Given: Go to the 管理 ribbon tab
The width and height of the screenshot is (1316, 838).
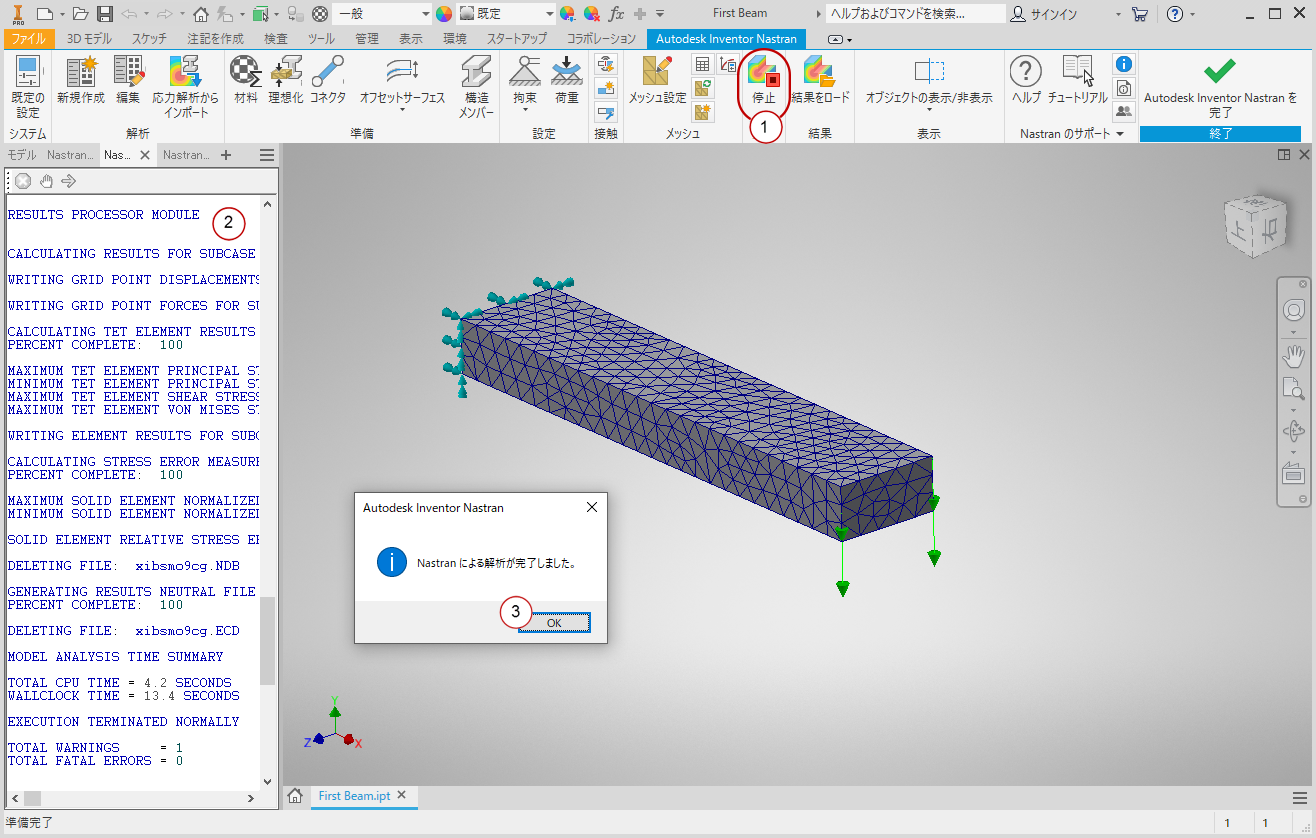Looking at the screenshot, I should [367, 38].
